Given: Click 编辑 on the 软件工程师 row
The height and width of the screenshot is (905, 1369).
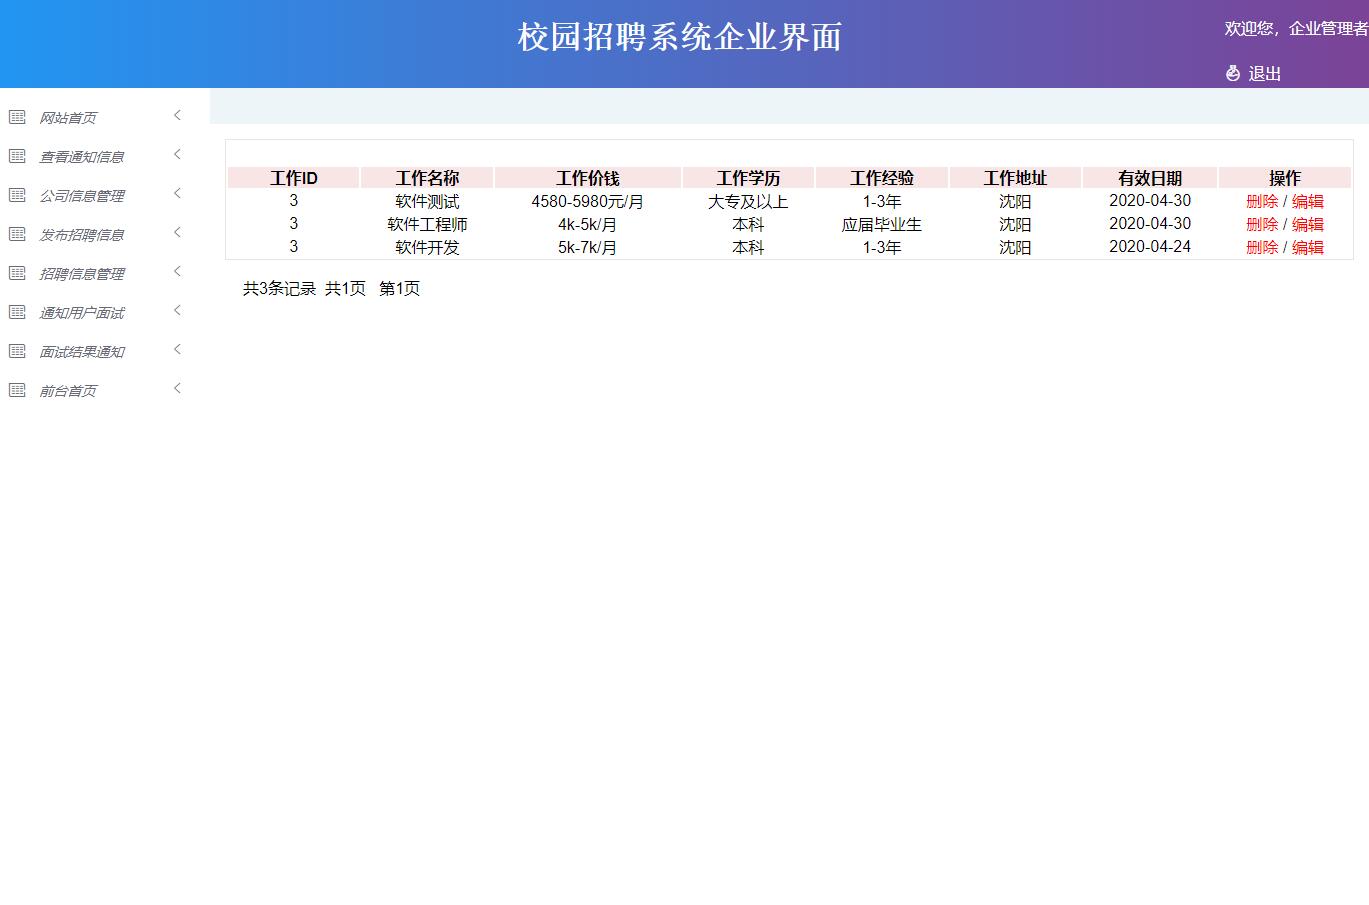Looking at the screenshot, I should click(1308, 224).
